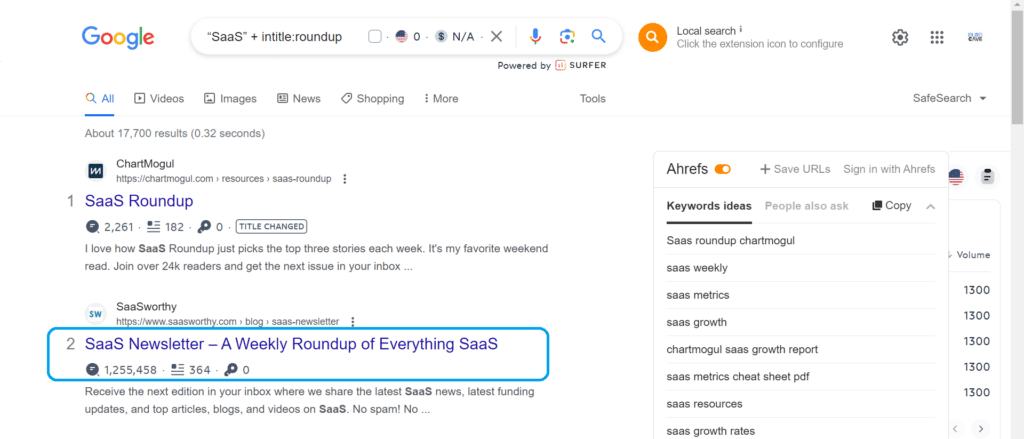
Task: Click Save URLs in the Ahrefs panel
Action: 795,169
